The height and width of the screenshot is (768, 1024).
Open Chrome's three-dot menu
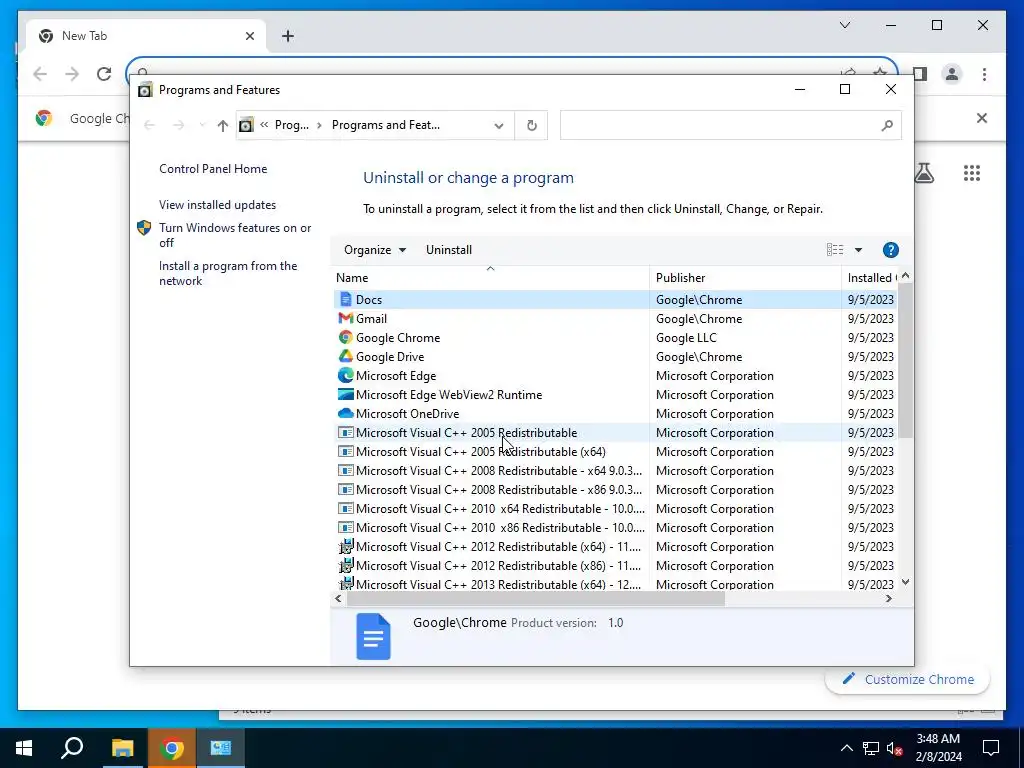[x=984, y=74]
